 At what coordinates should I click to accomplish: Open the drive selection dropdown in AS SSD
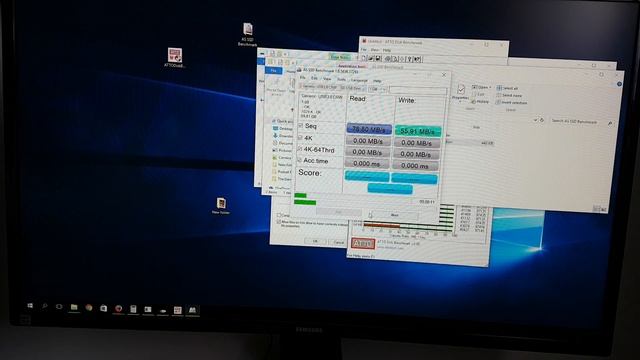click(332, 87)
